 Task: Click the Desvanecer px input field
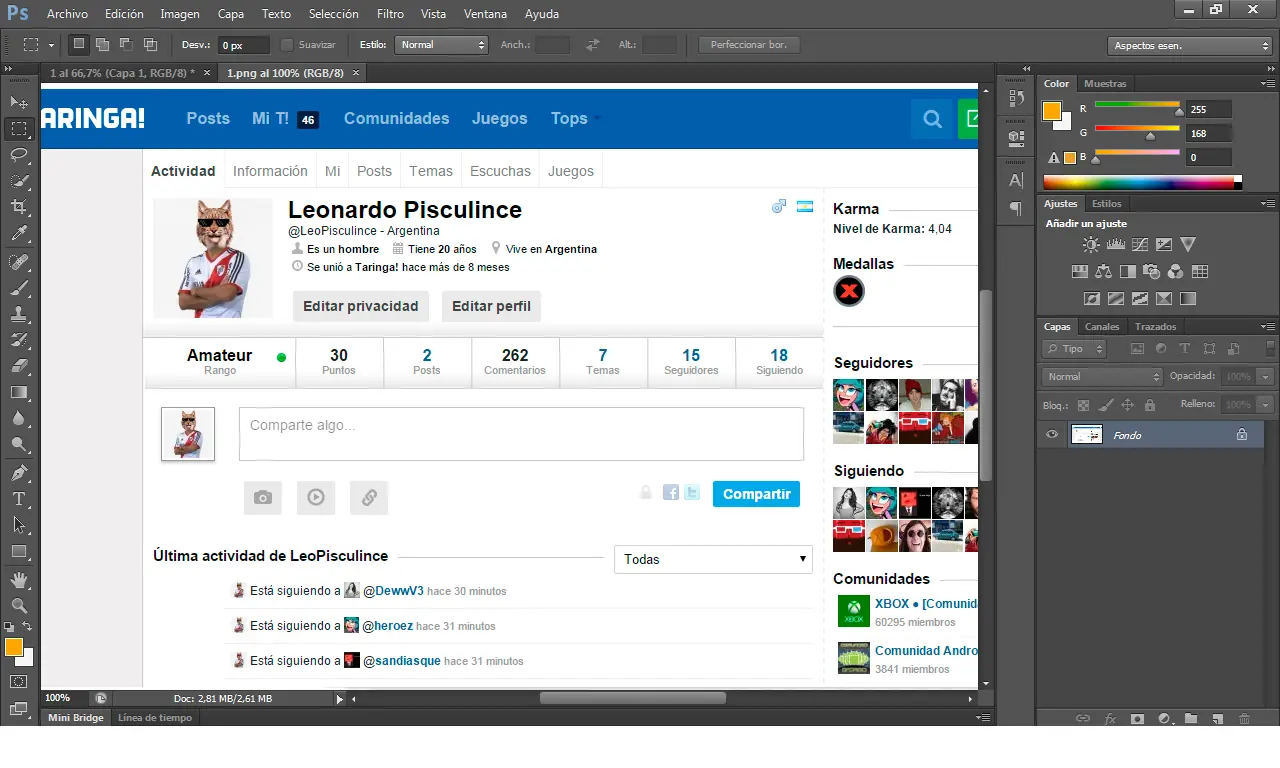pos(244,45)
